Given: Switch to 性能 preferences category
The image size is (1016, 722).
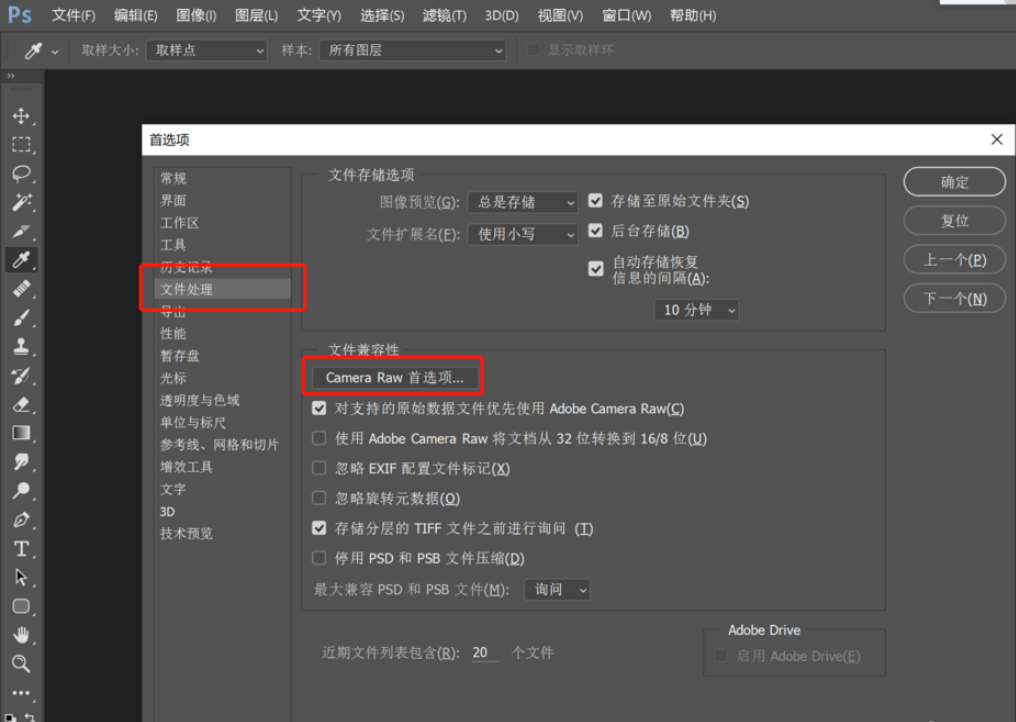Looking at the screenshot, I should tap(173, 334).
